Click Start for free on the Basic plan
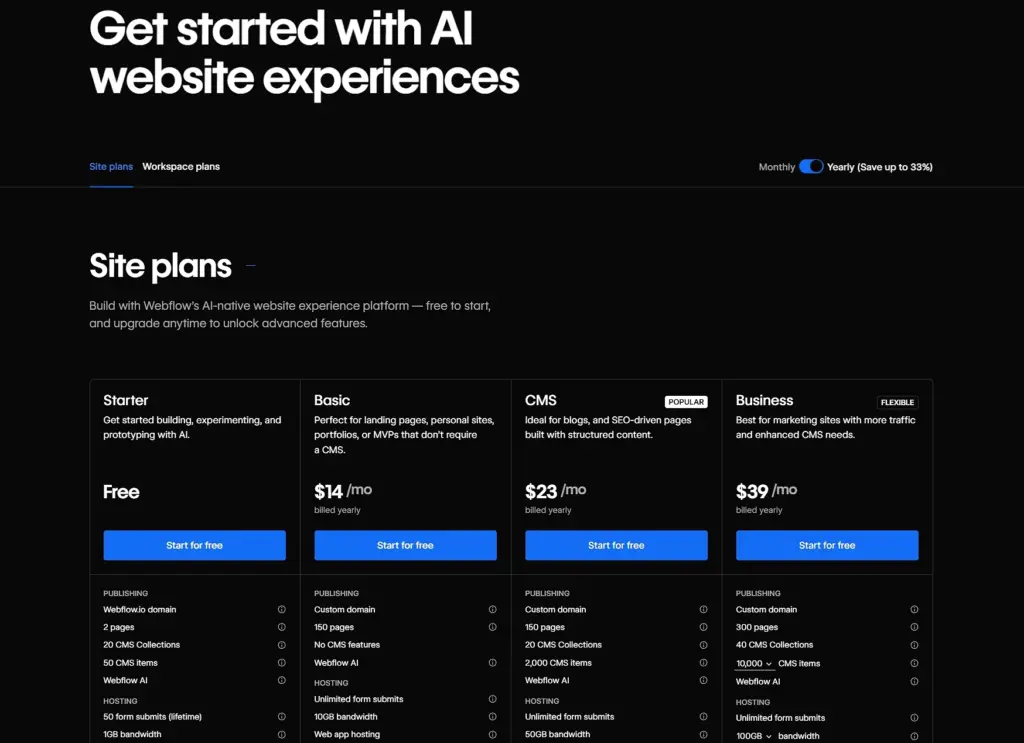This screenshot has height=743, width=1024. [405, 545]
